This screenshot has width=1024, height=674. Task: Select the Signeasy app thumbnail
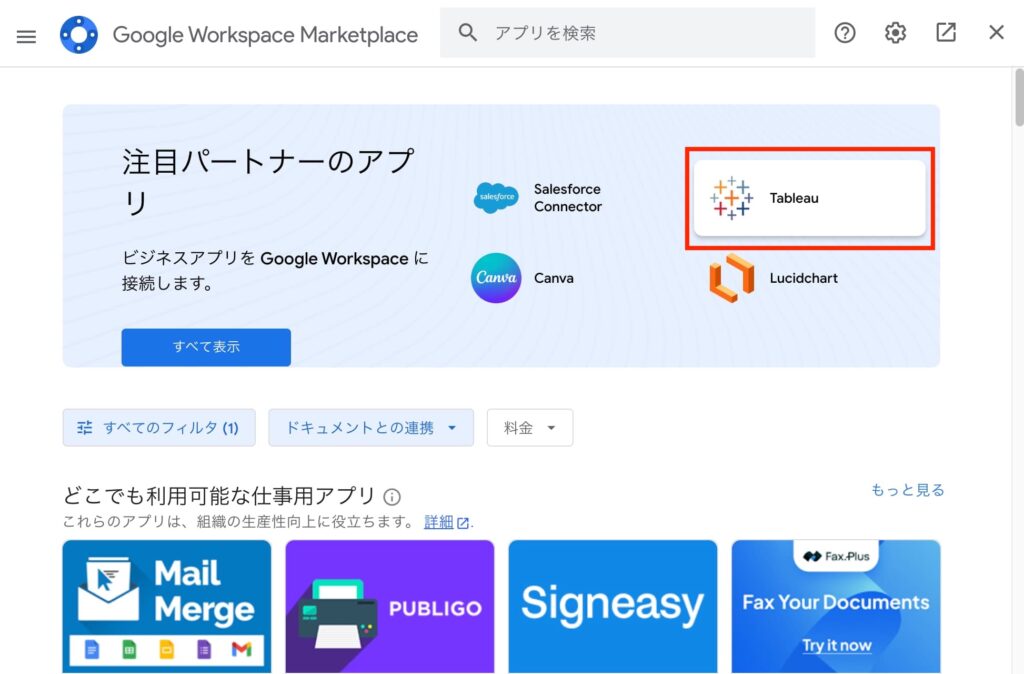(x=613, y=606)
